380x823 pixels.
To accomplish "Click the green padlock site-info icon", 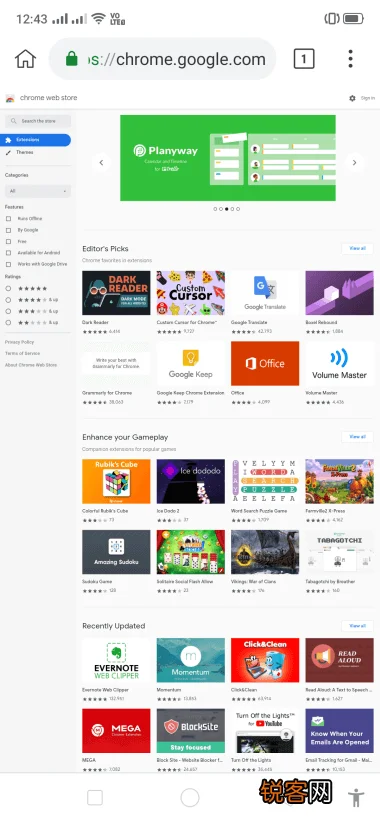I will coord(71,59).
